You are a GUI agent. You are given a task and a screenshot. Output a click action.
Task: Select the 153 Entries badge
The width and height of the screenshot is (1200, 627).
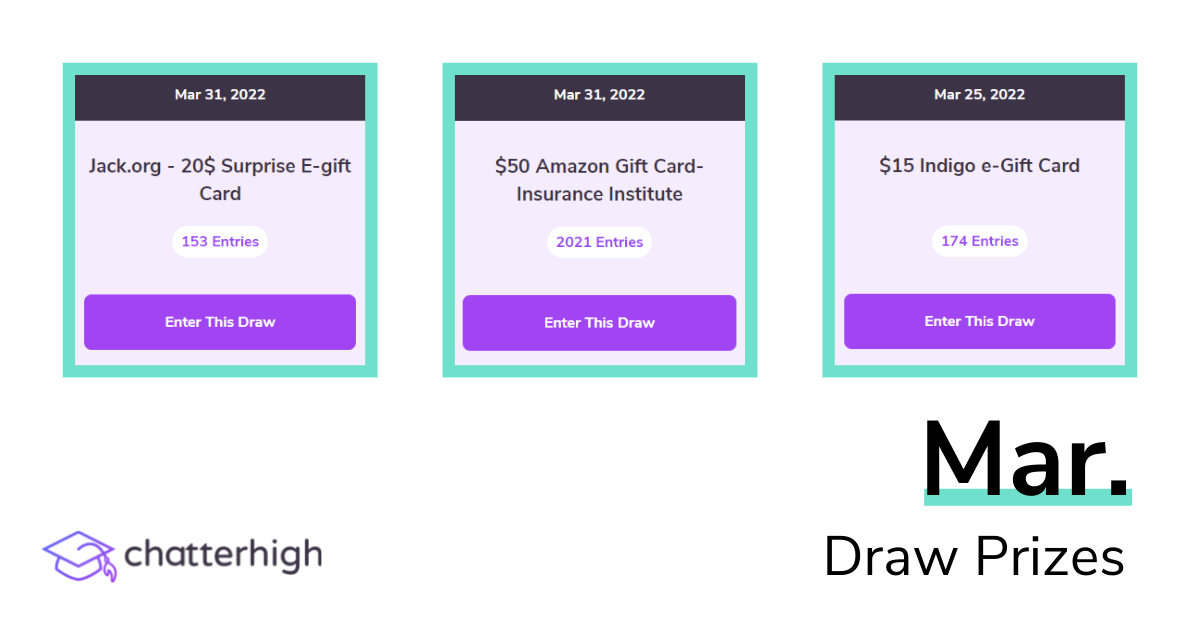coord(220,241)
